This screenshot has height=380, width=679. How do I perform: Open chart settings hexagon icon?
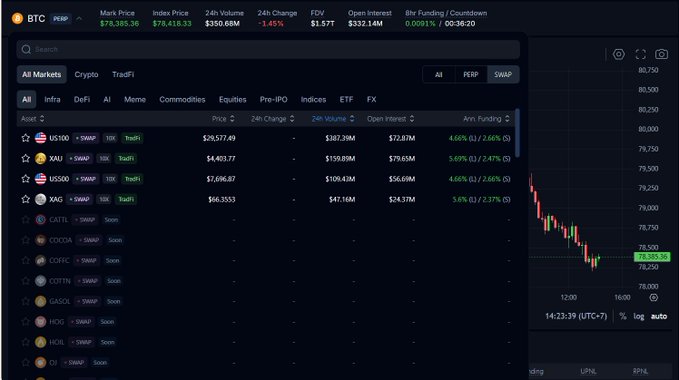(618, 54)
